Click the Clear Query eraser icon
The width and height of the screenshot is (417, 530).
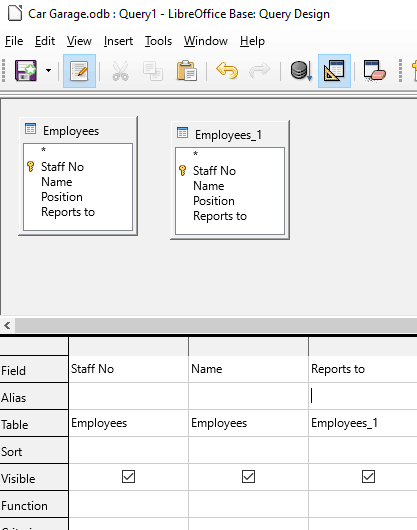(x=374, y=71)
